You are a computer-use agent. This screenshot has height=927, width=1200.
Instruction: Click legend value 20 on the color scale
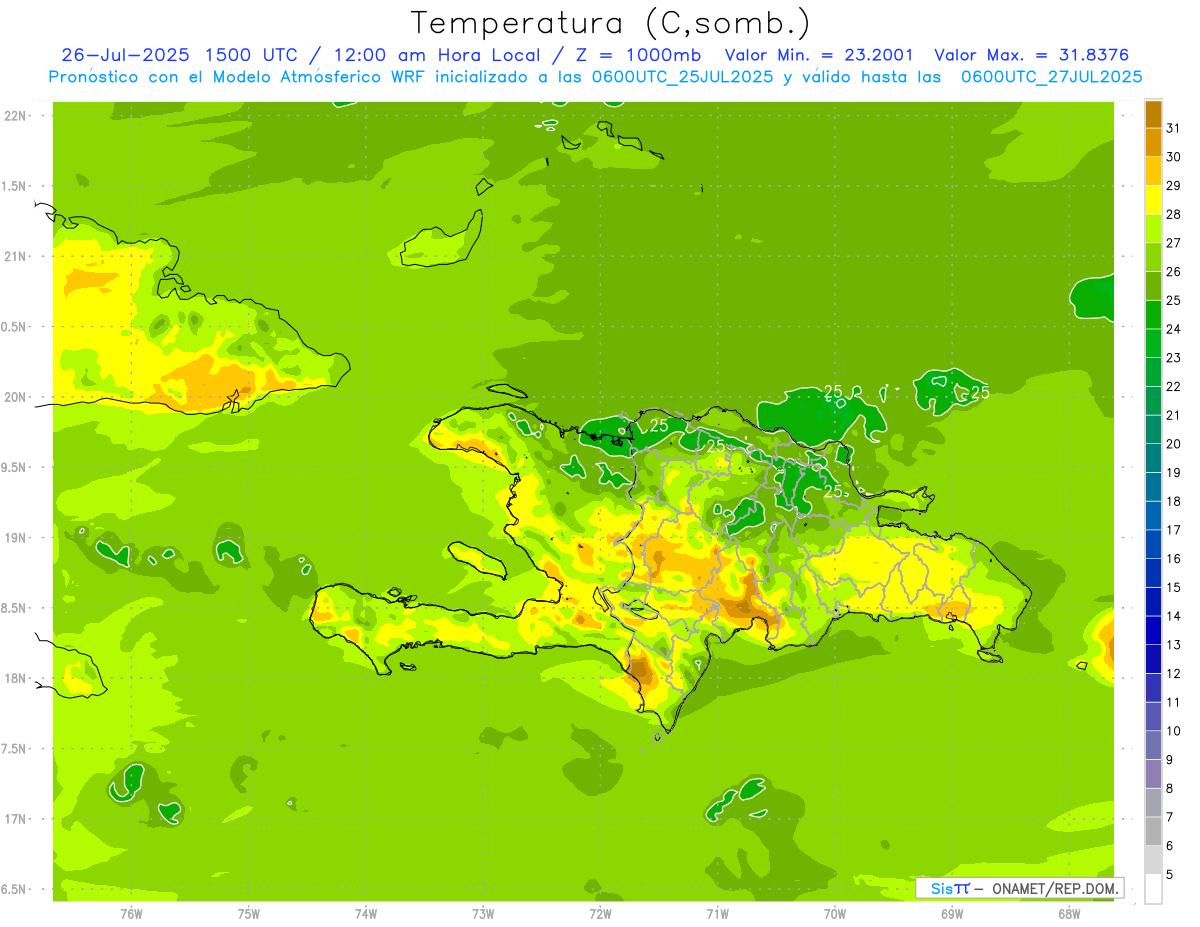coord(1173,444)
